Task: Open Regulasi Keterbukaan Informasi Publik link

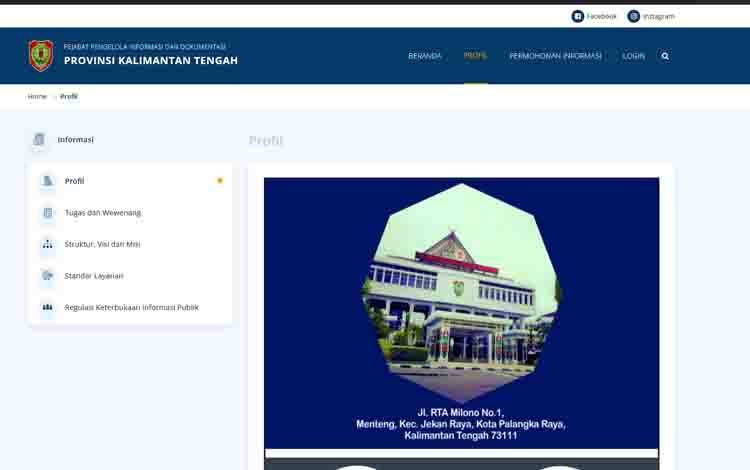Action: (132, 307)
